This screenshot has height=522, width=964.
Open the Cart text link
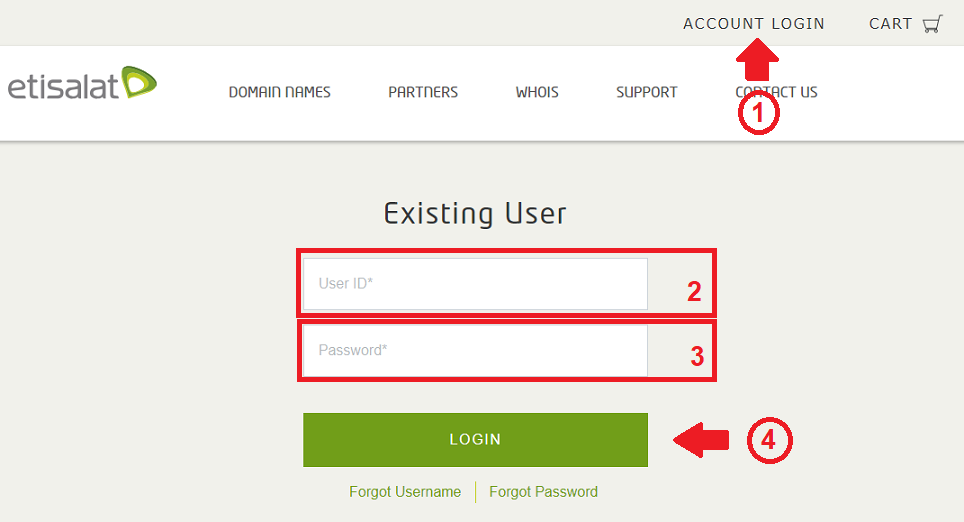point(890,24)
